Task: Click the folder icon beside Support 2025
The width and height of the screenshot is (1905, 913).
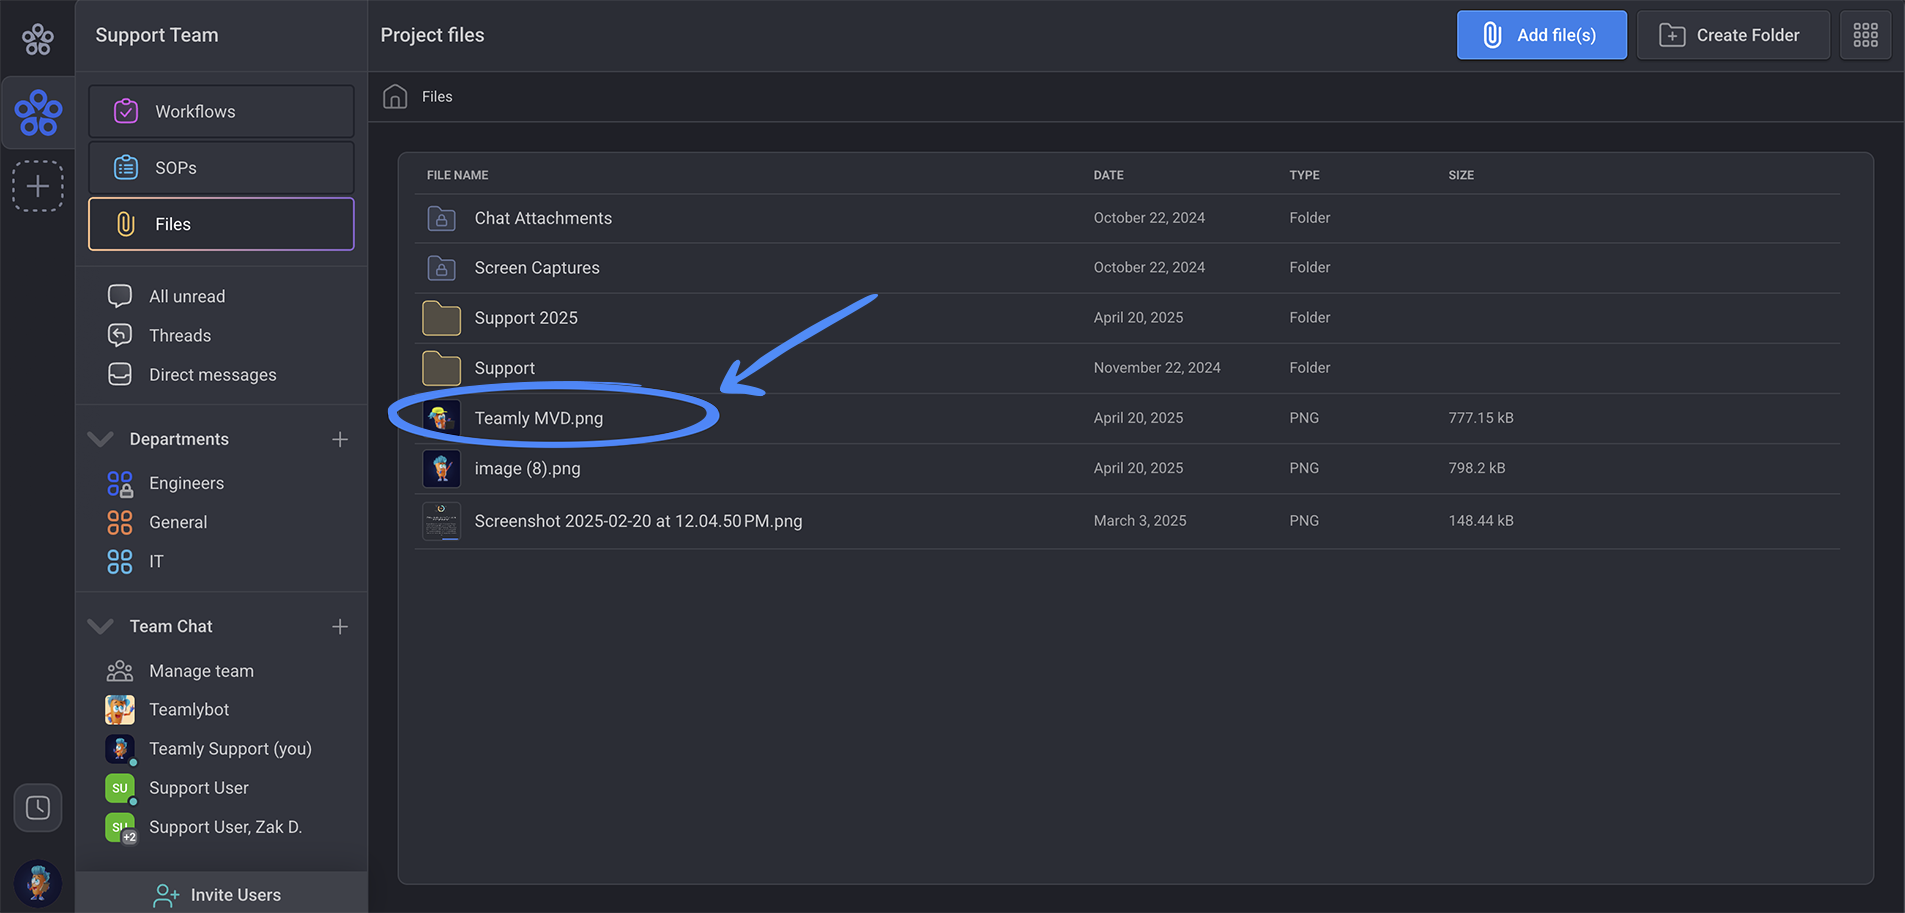Action: point(441,318)
